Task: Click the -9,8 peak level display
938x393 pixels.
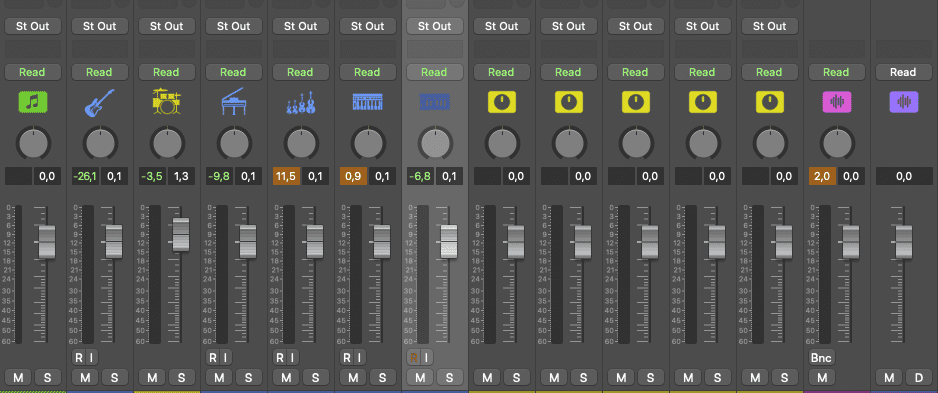Action: pos(220,176)
